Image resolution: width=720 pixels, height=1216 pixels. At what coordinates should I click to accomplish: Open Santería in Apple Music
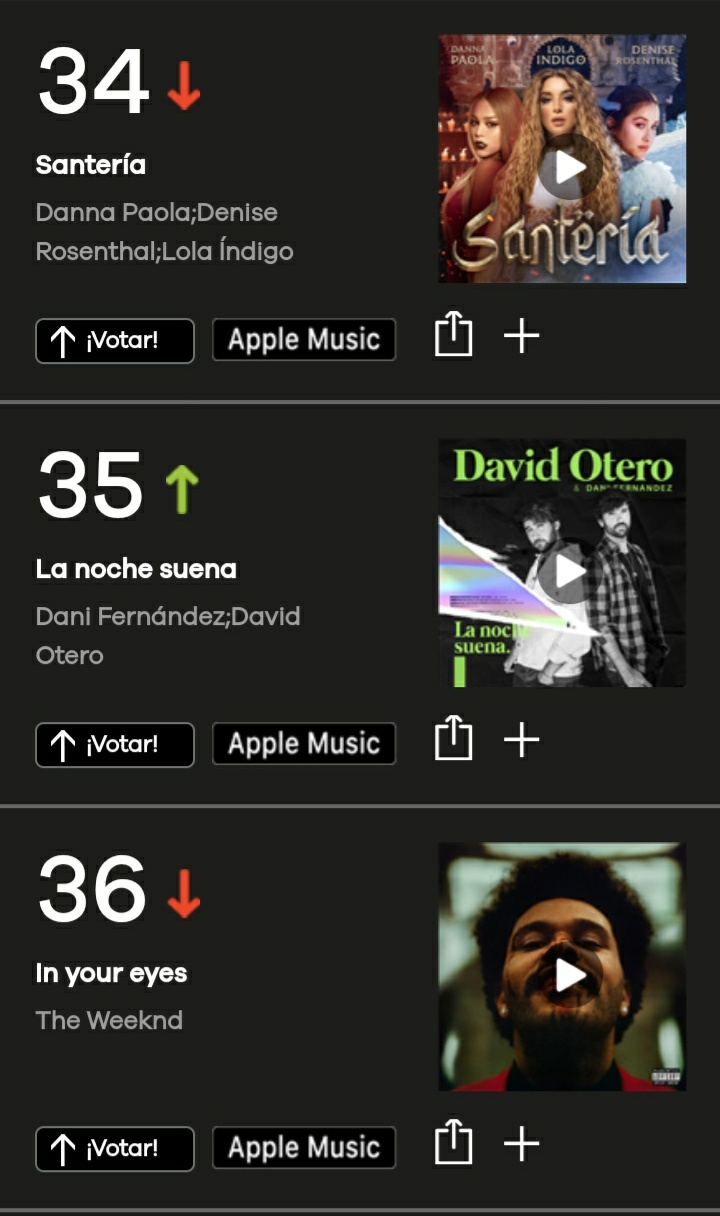pyautogui.click(x=304, y=340)
